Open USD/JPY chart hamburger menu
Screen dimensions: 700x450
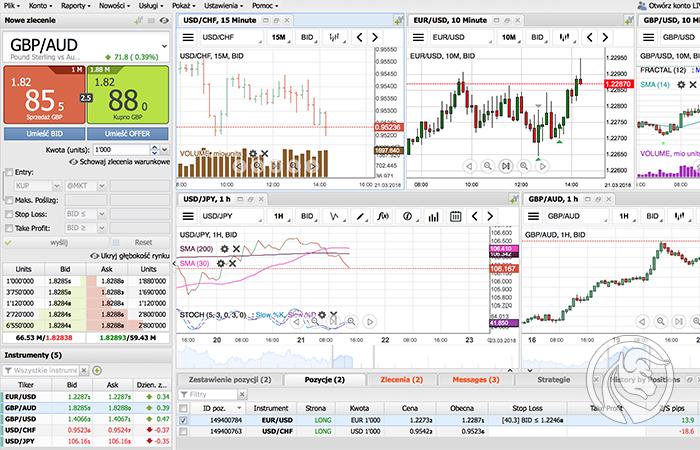tap(188, 217)
